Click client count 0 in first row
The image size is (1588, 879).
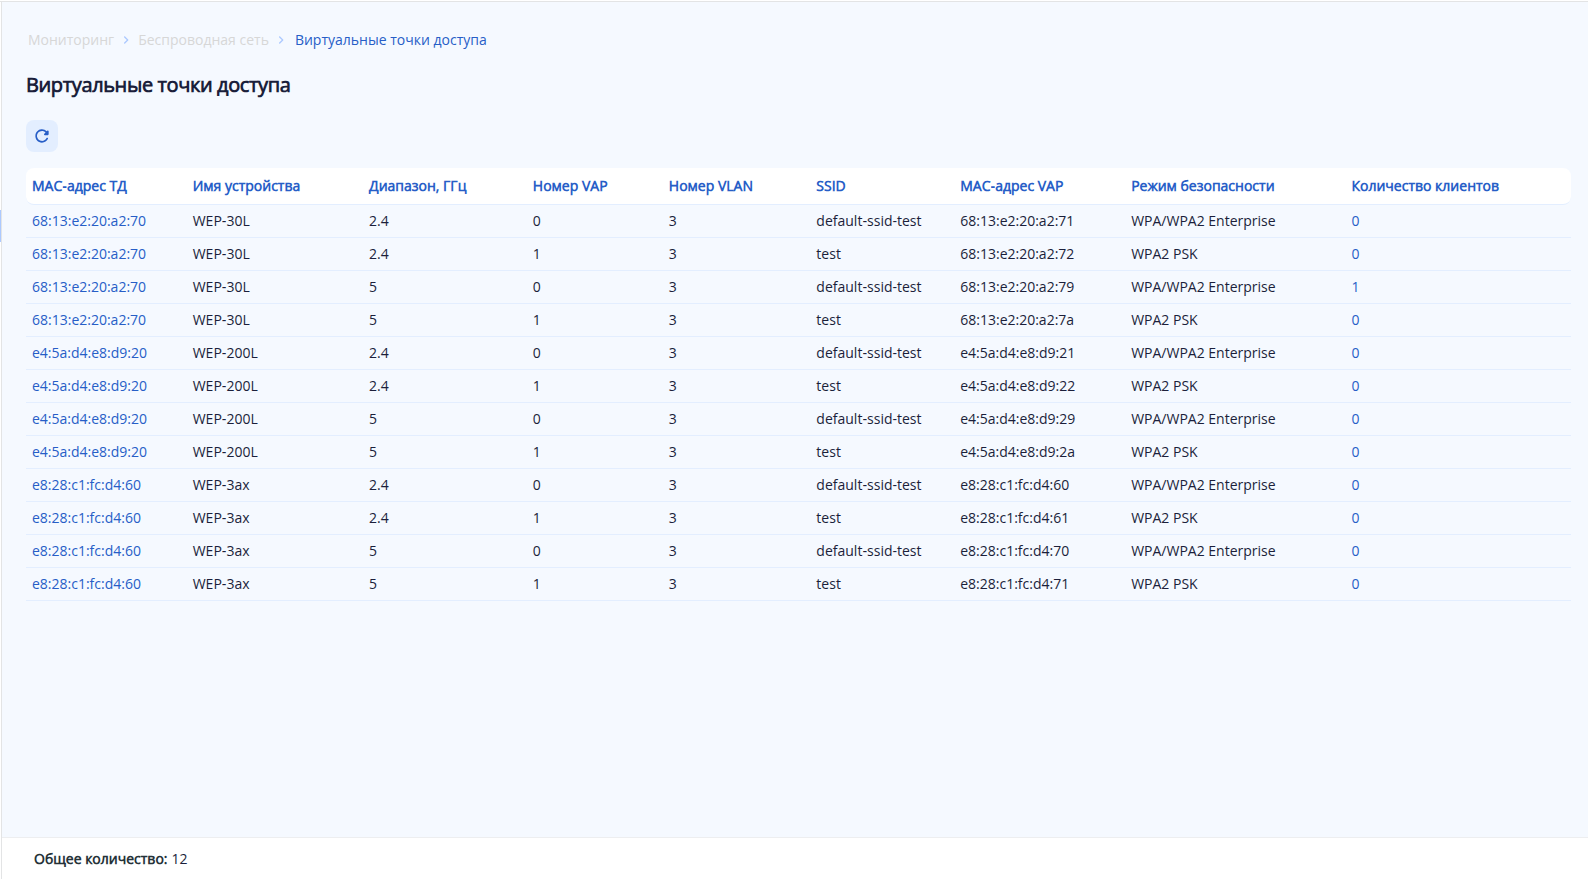click(1355, 221)
